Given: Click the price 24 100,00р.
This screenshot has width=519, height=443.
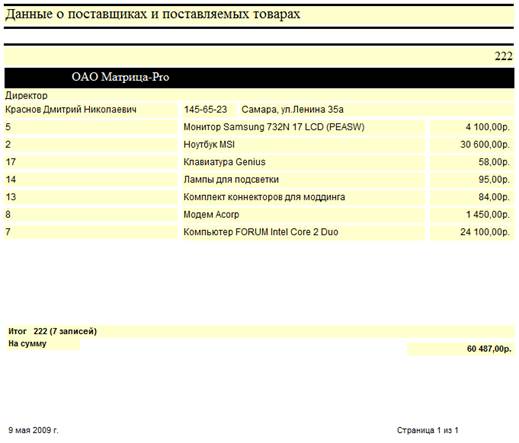Looking at the screenshot, I should (x=485, y=232).
